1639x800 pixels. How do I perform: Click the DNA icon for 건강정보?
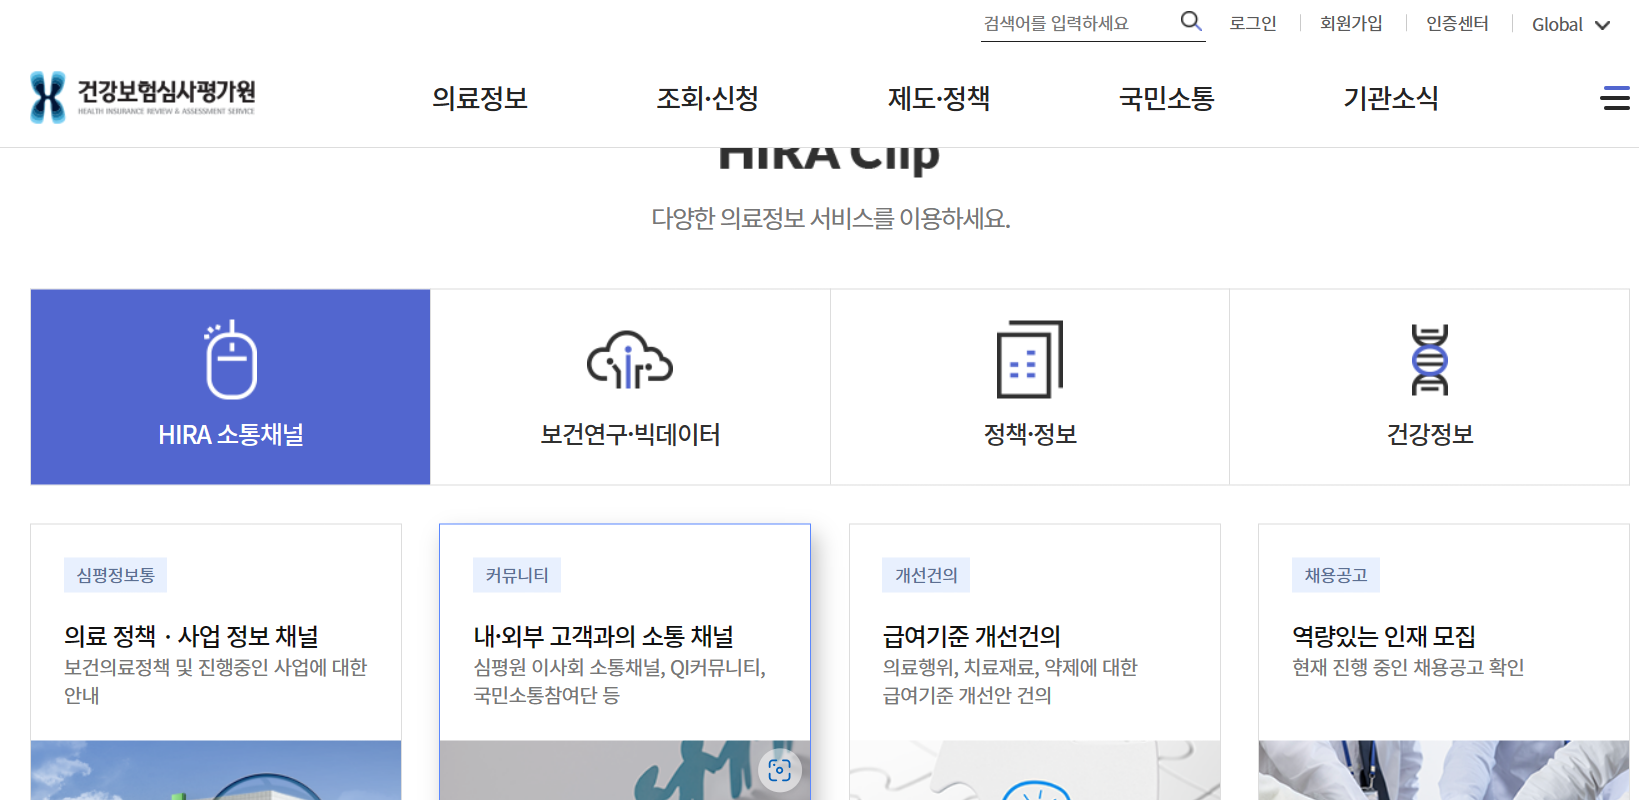coord(1429,360)
